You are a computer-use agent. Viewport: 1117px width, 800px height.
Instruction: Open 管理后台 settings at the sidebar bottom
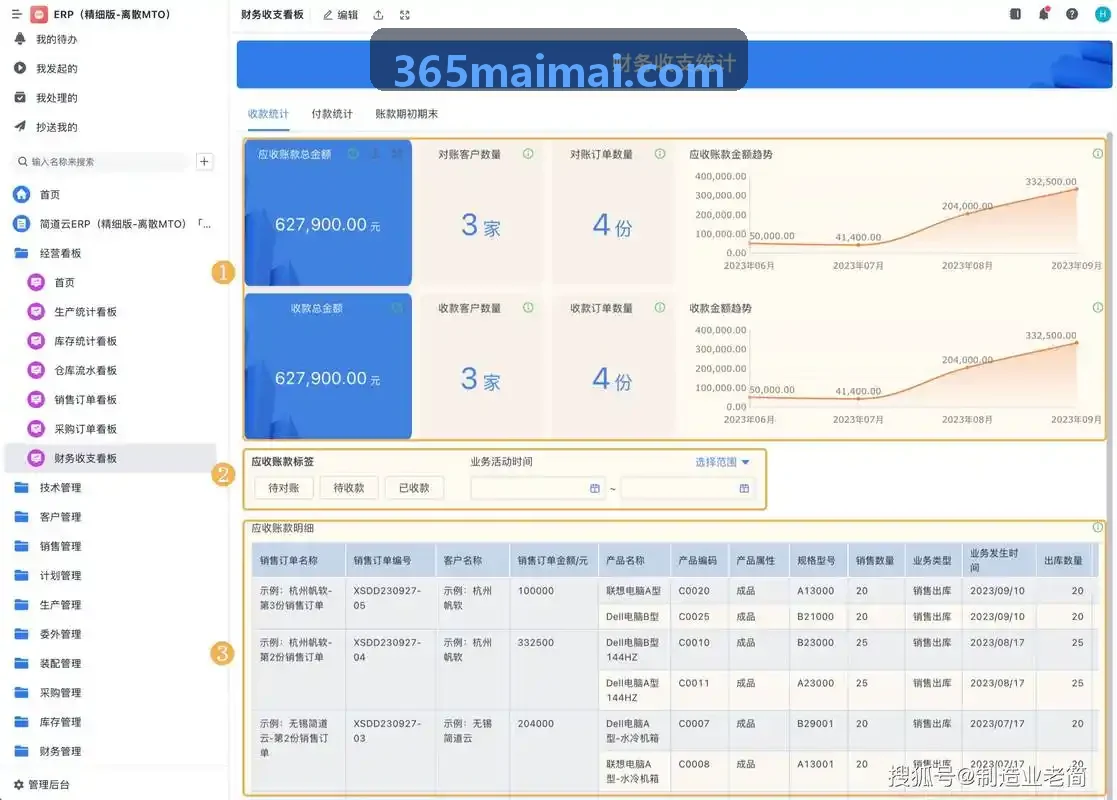[x=41, y=784]
